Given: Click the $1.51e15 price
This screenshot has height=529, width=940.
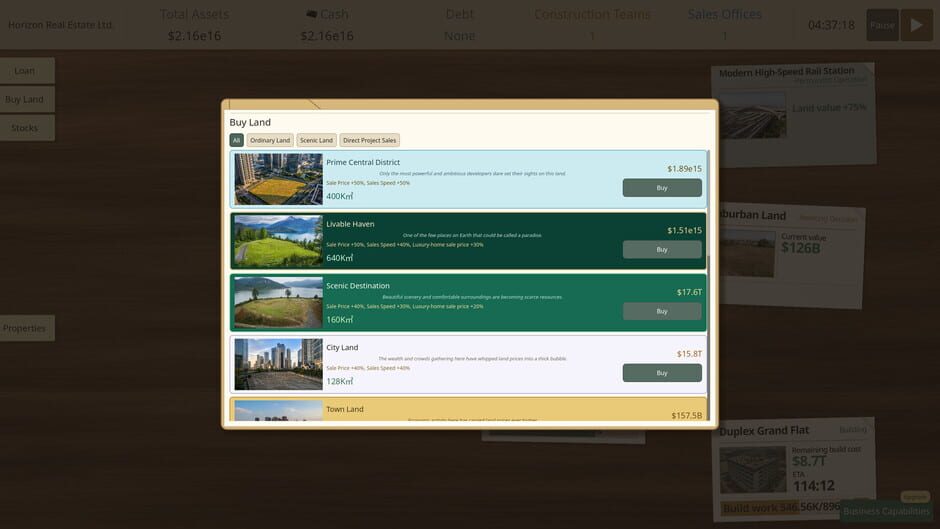Looking at the screenshot, I should [x=684, y=230].
